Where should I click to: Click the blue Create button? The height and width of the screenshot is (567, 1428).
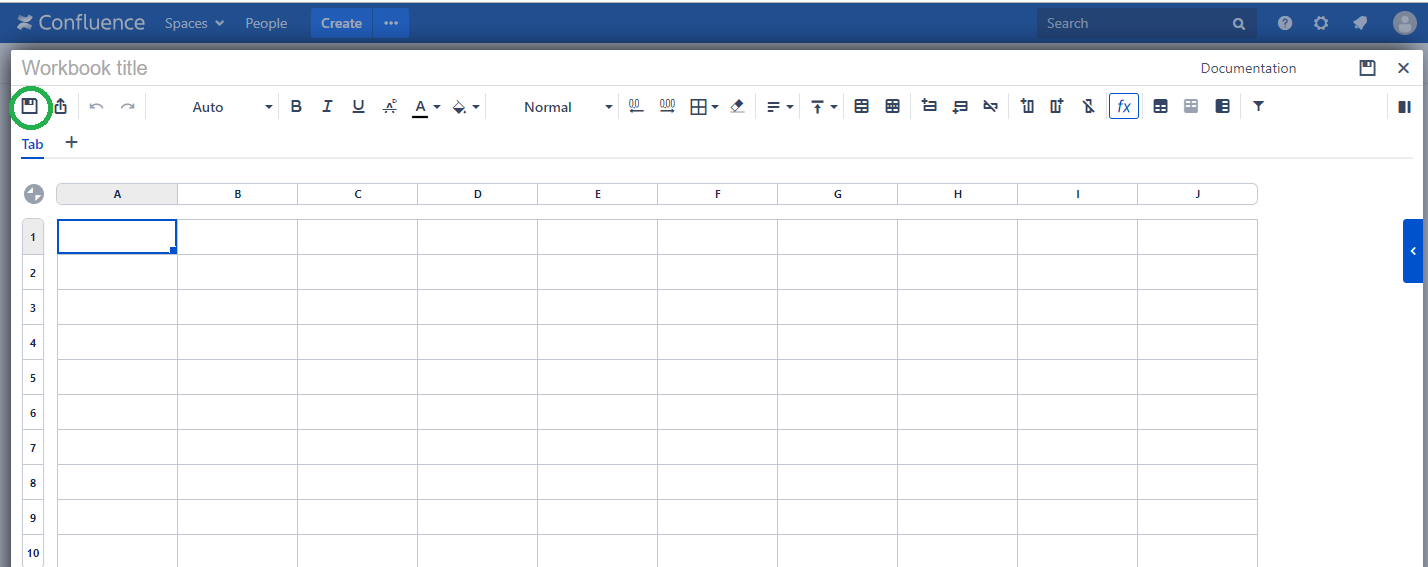341,23
